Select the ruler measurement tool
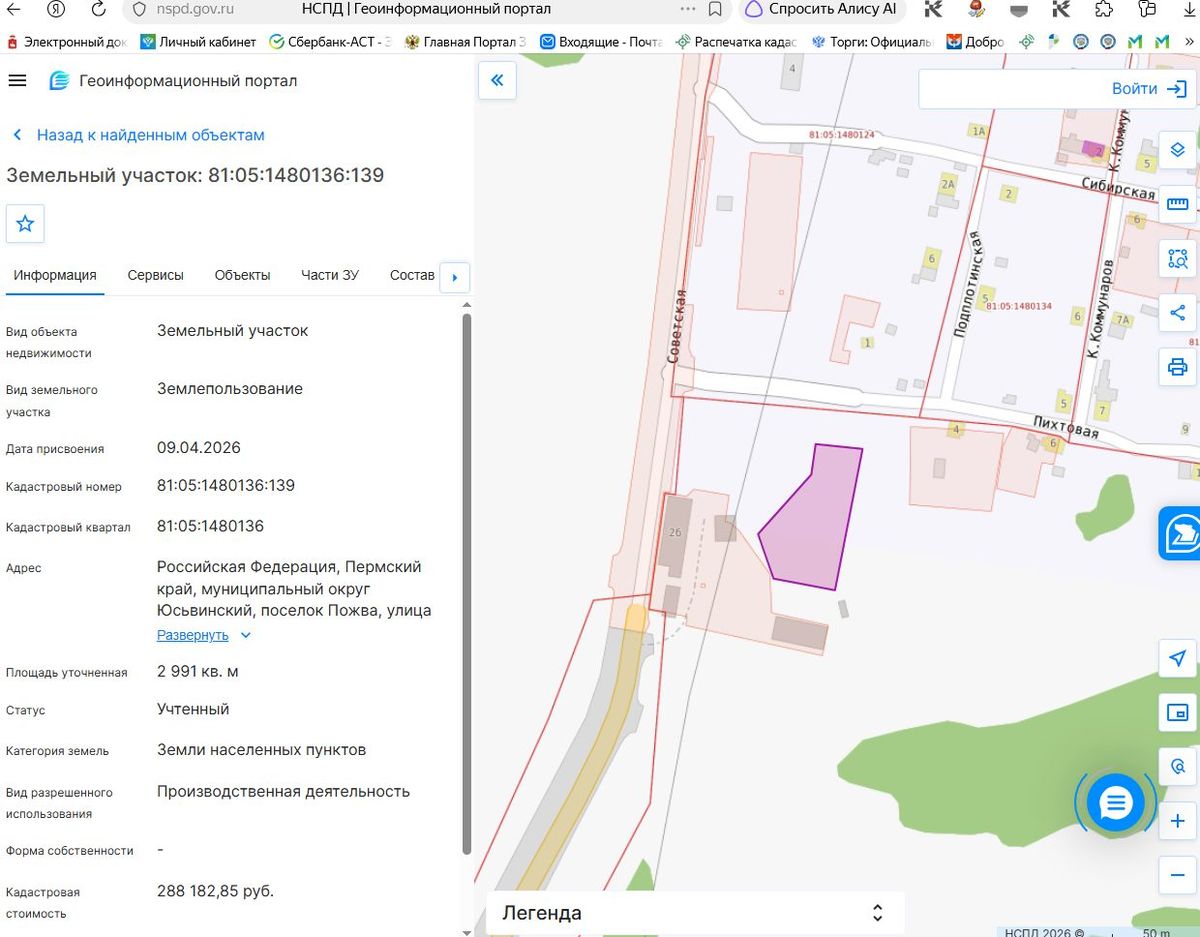 click(x=1177, y=204)
